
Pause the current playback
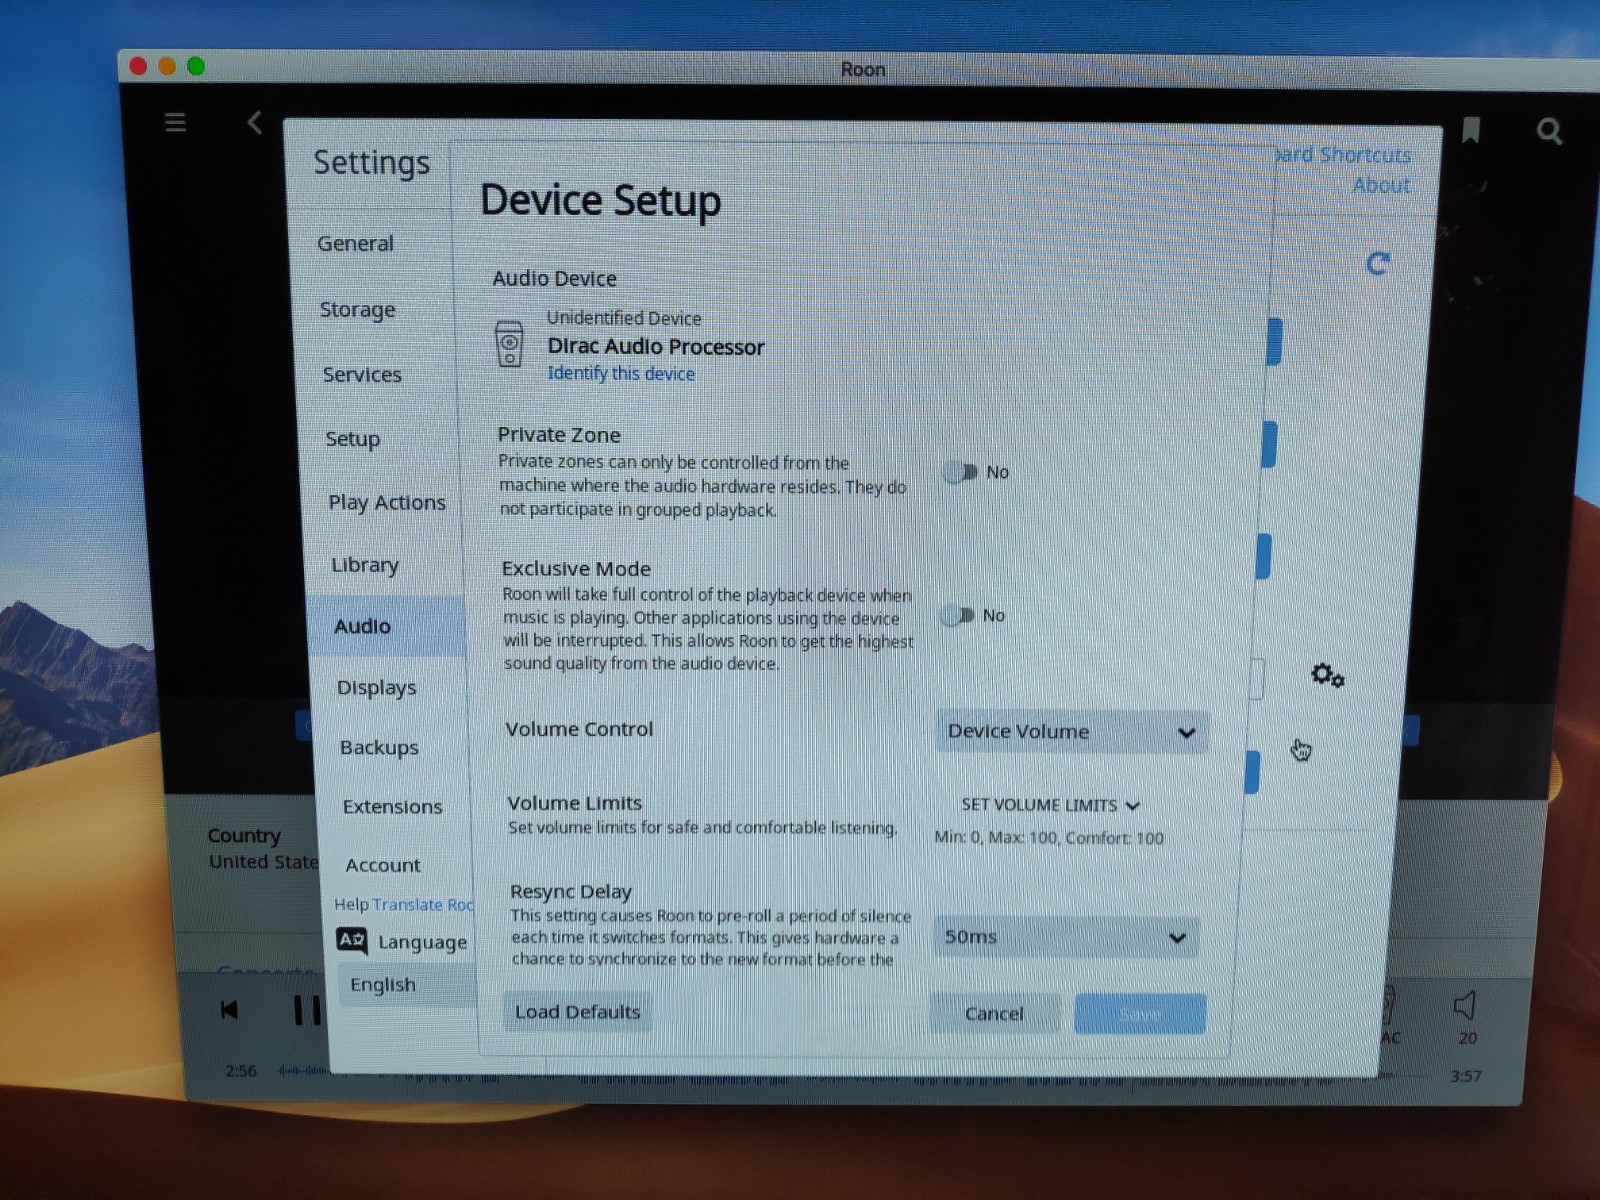(307, 1010)
